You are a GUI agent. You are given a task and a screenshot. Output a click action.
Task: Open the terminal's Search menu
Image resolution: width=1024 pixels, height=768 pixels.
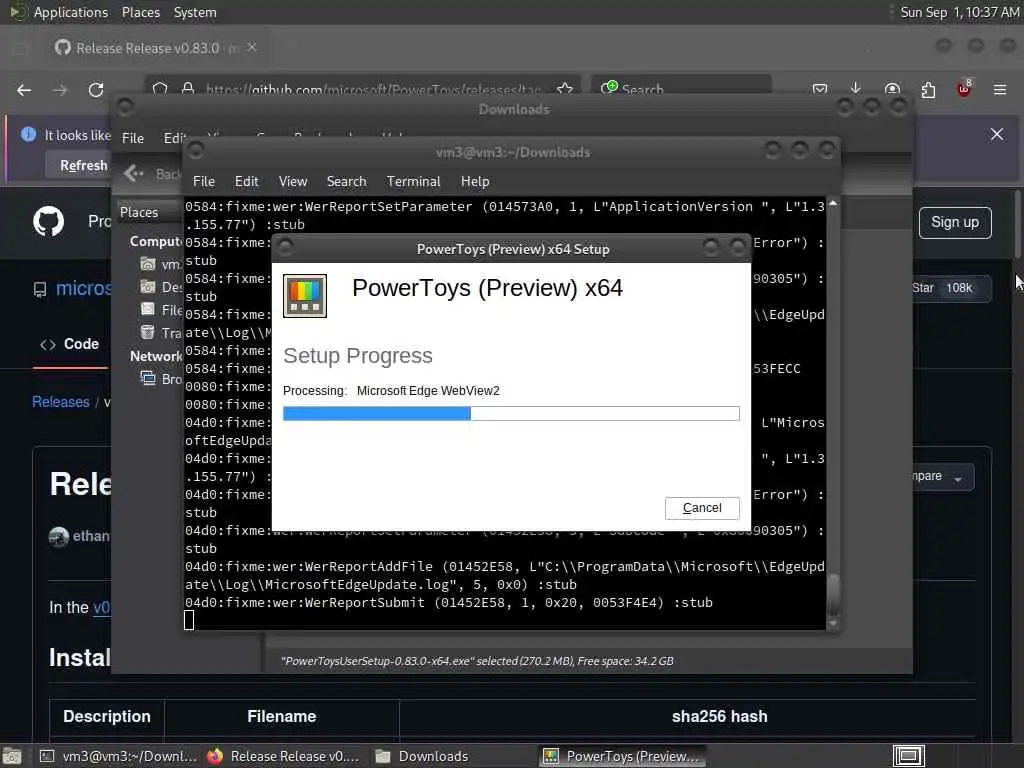point(346,182)
